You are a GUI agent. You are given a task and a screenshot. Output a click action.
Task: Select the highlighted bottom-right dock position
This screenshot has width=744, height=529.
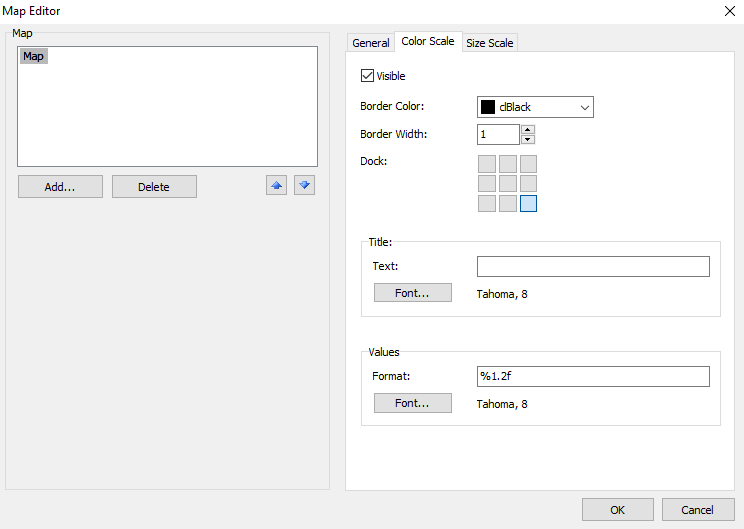528,204
